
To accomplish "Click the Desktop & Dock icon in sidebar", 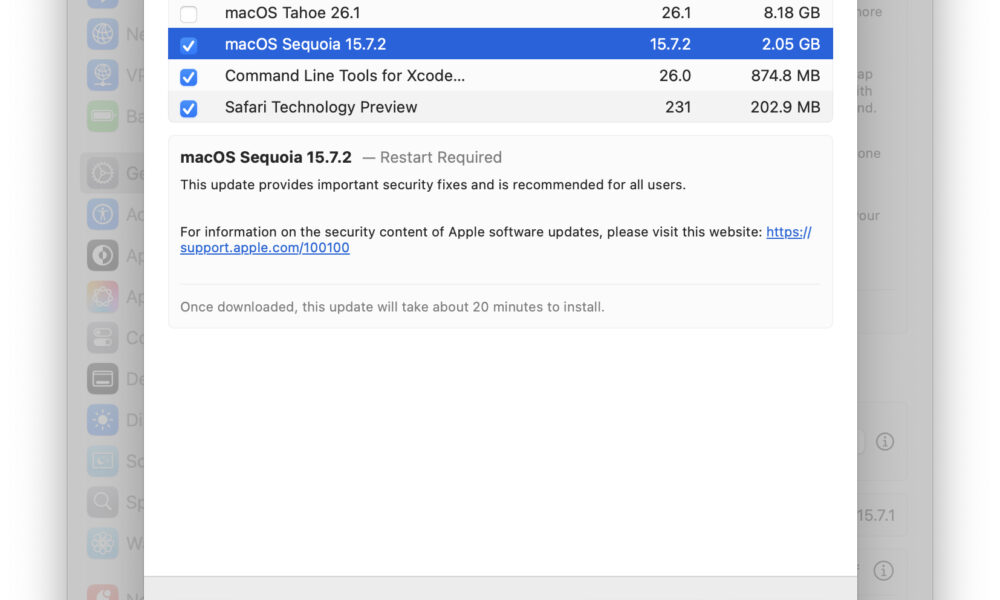I will (x=103, y=379).
